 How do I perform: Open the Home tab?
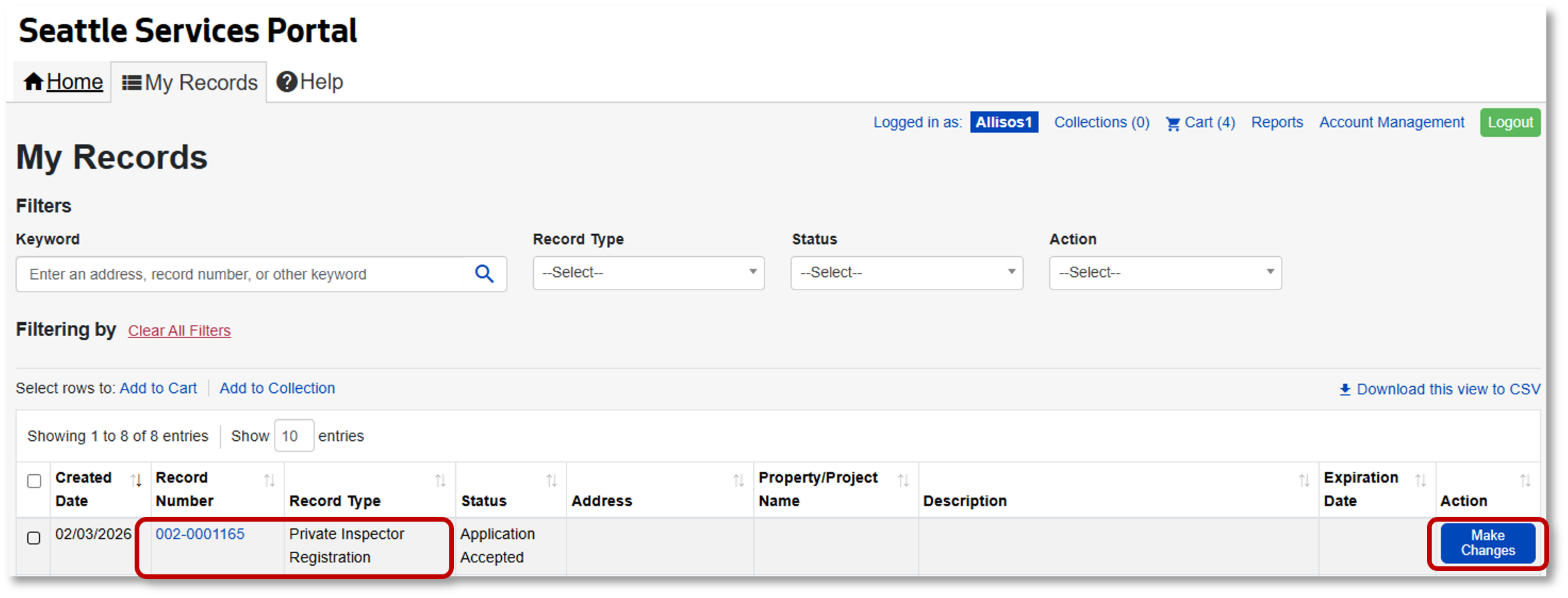(x=63, y=82)
